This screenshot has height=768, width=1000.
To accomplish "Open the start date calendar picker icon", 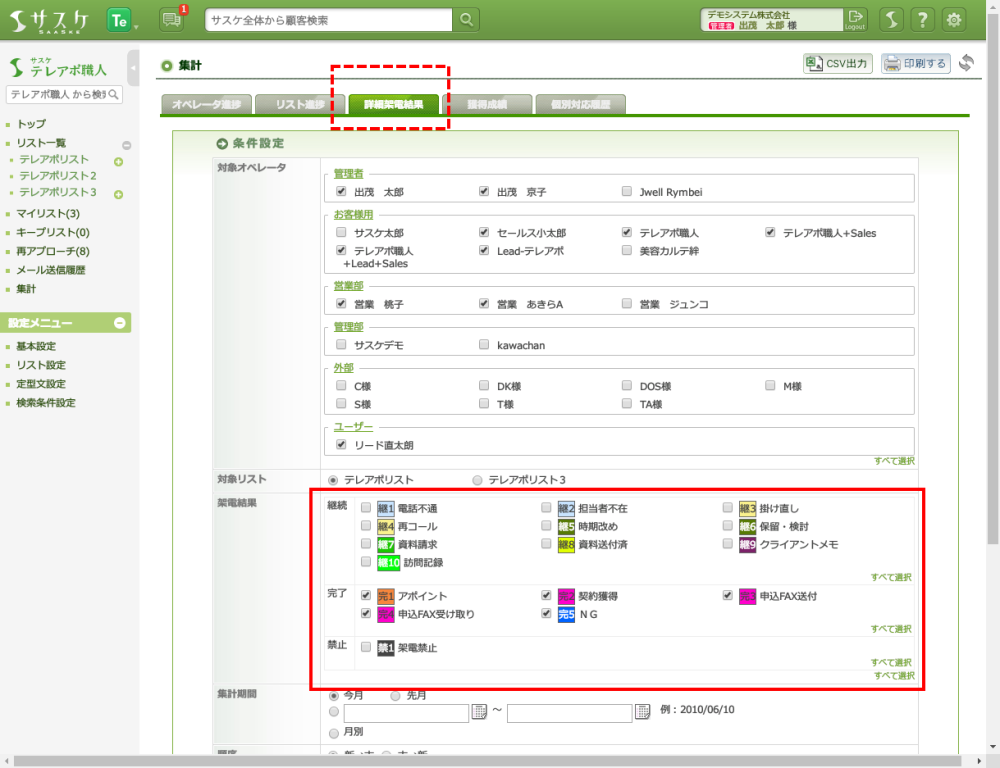I will tap(479, 713).
